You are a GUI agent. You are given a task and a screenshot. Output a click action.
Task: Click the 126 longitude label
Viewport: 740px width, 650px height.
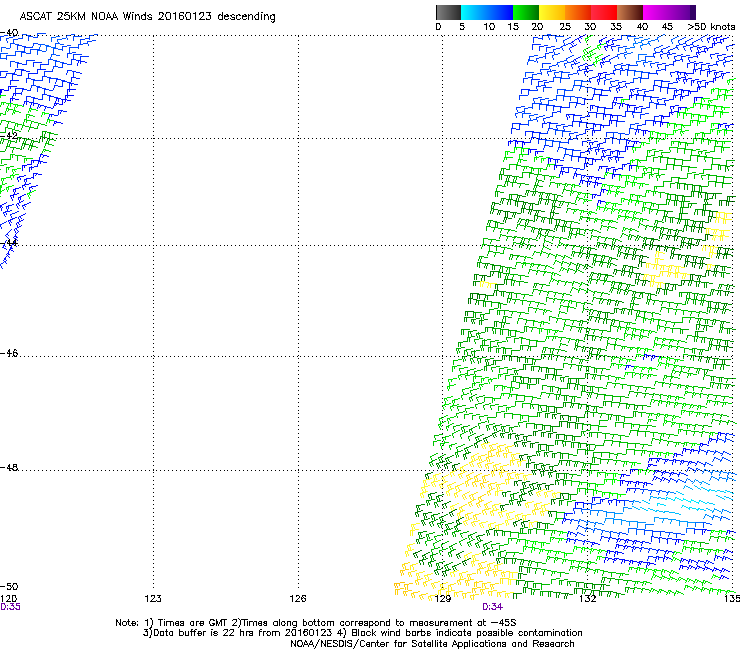point(298,599)
